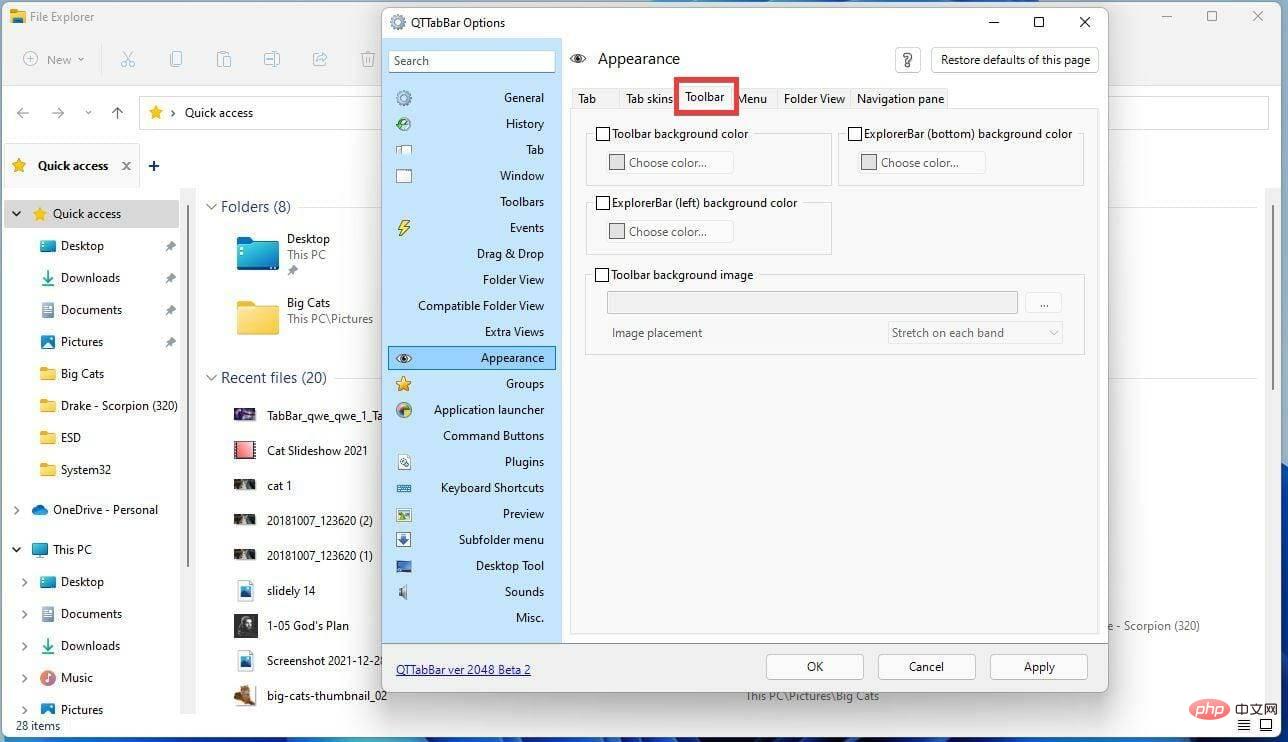Click the Desktop Tool monitor icon
The width and height of the screenshot is (1288, 742).
(404, 566)
